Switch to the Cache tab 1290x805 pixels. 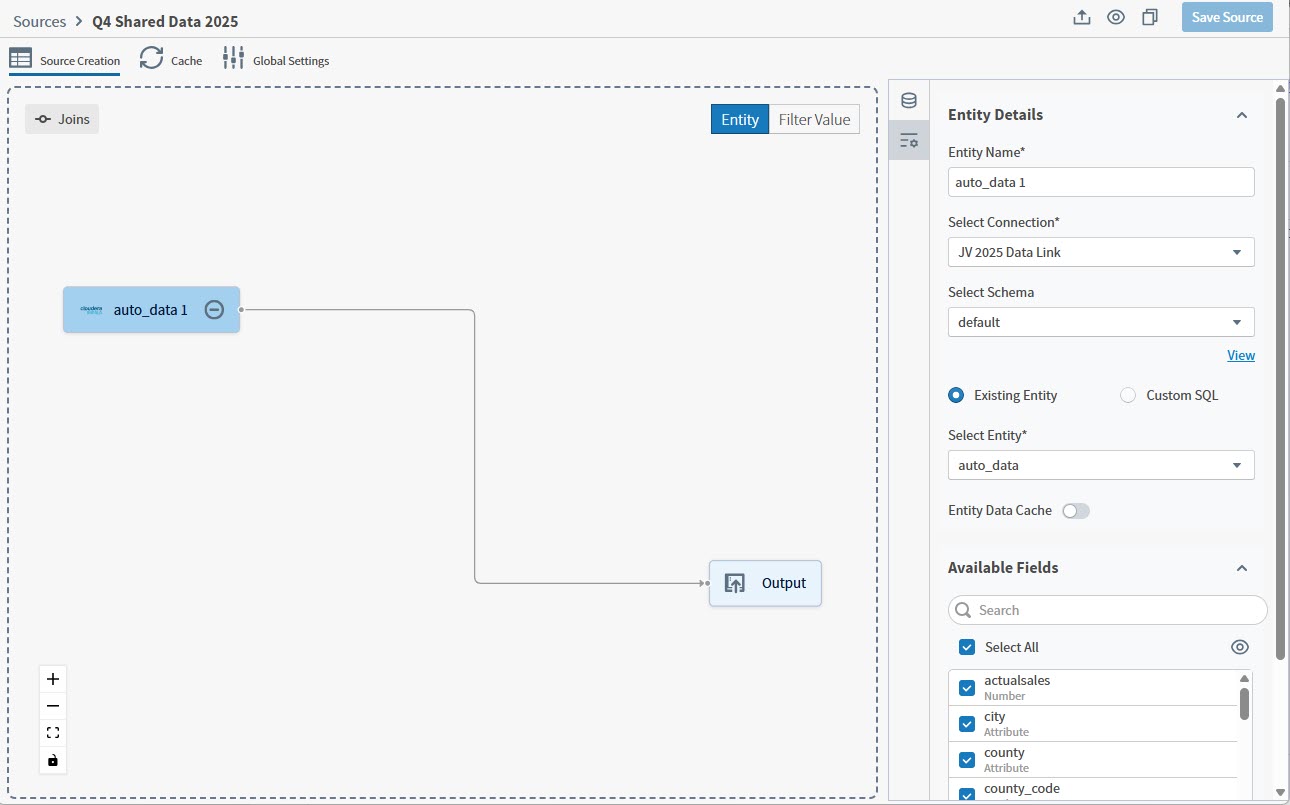coord(171,60)
